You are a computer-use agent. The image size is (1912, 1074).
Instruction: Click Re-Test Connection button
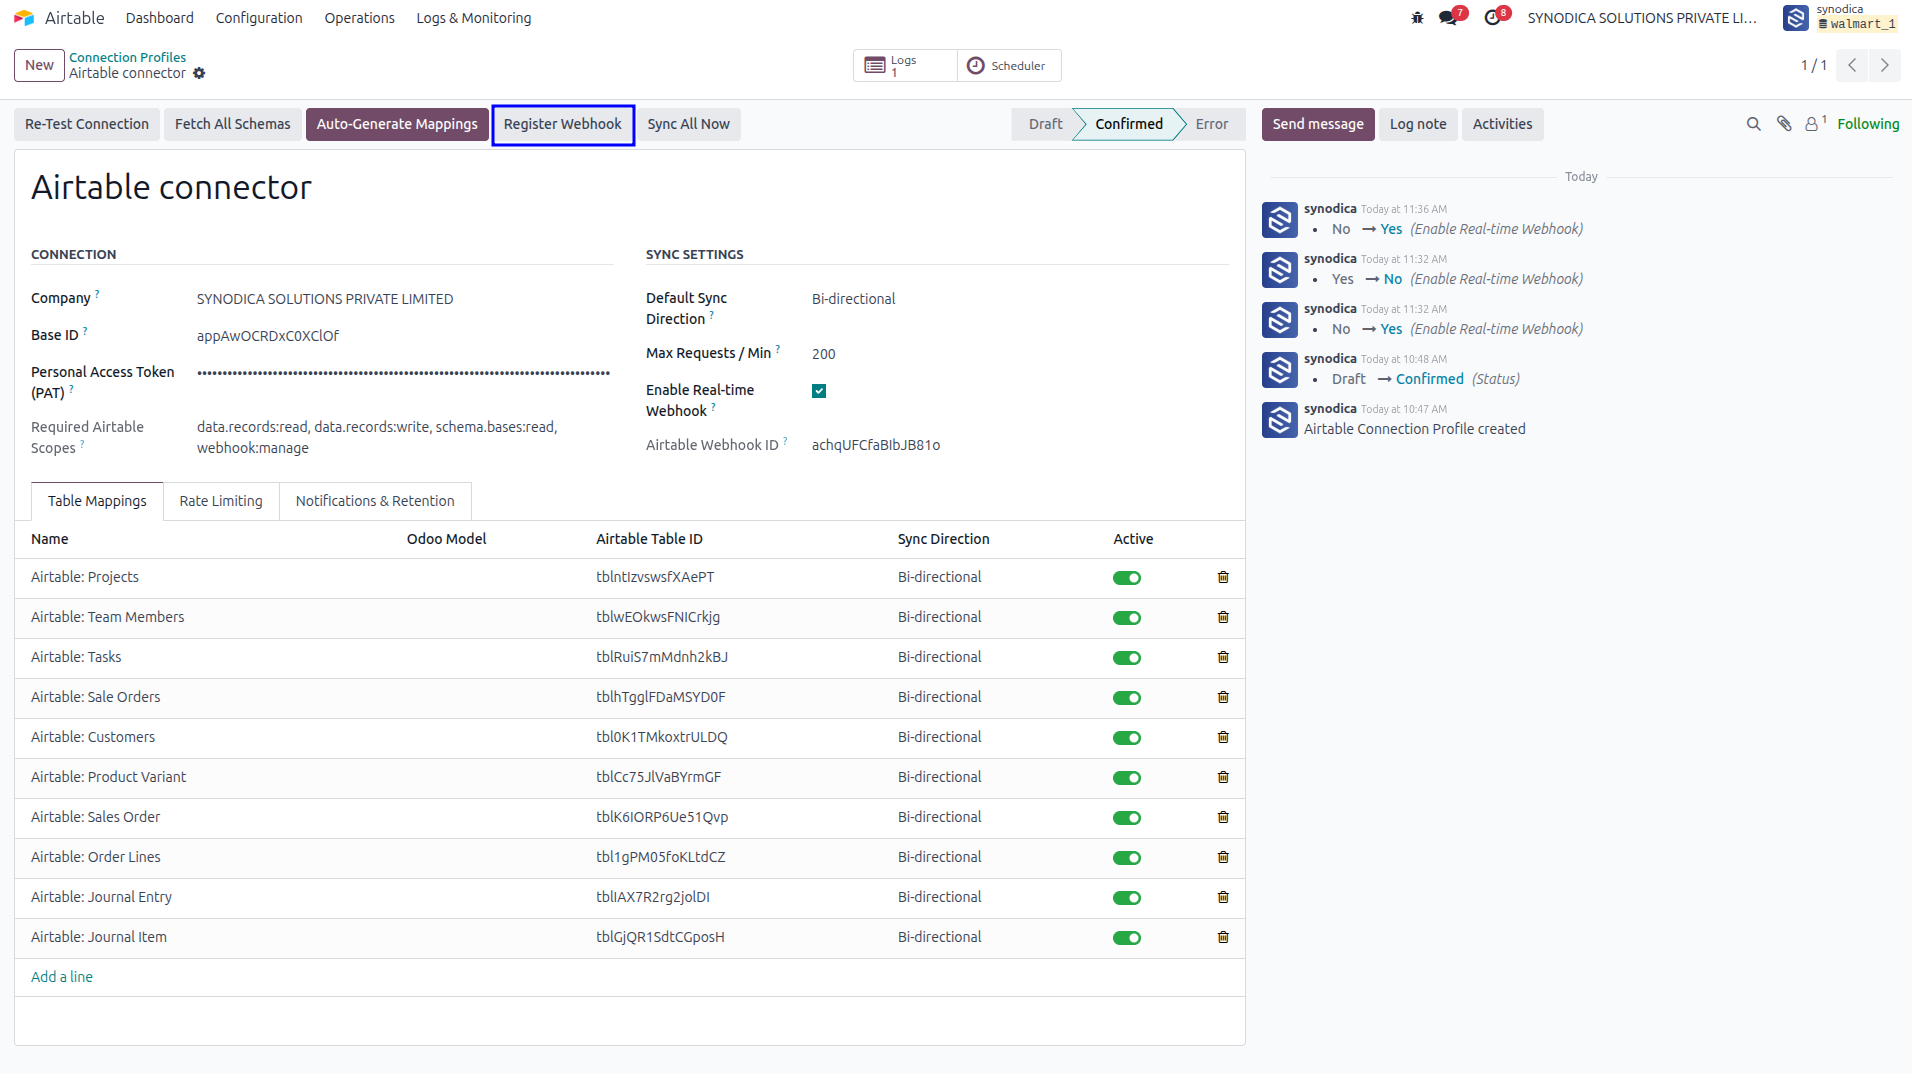pyautogui.click(x=87, y=124)
